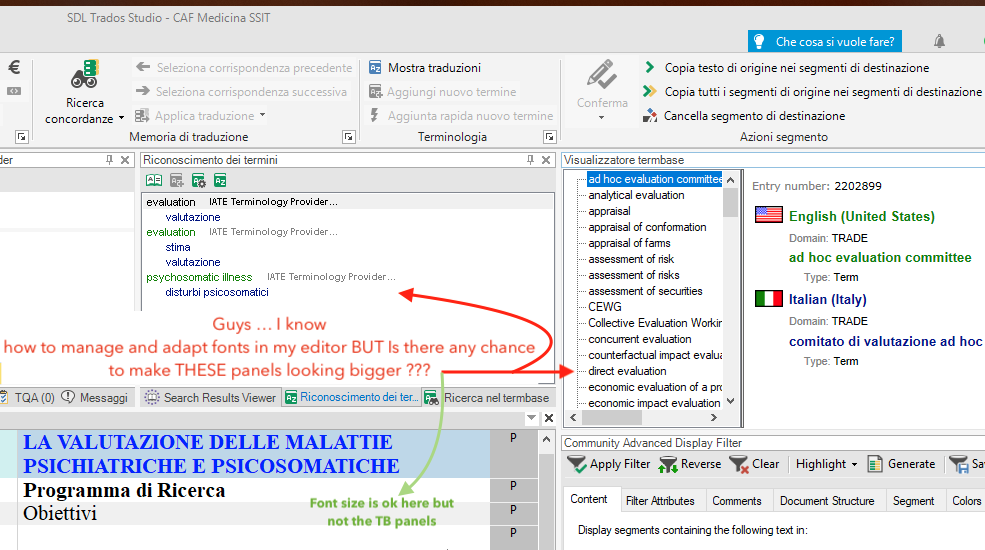Pin the left panel next to Riconoscimento

[x=109, y=160]
